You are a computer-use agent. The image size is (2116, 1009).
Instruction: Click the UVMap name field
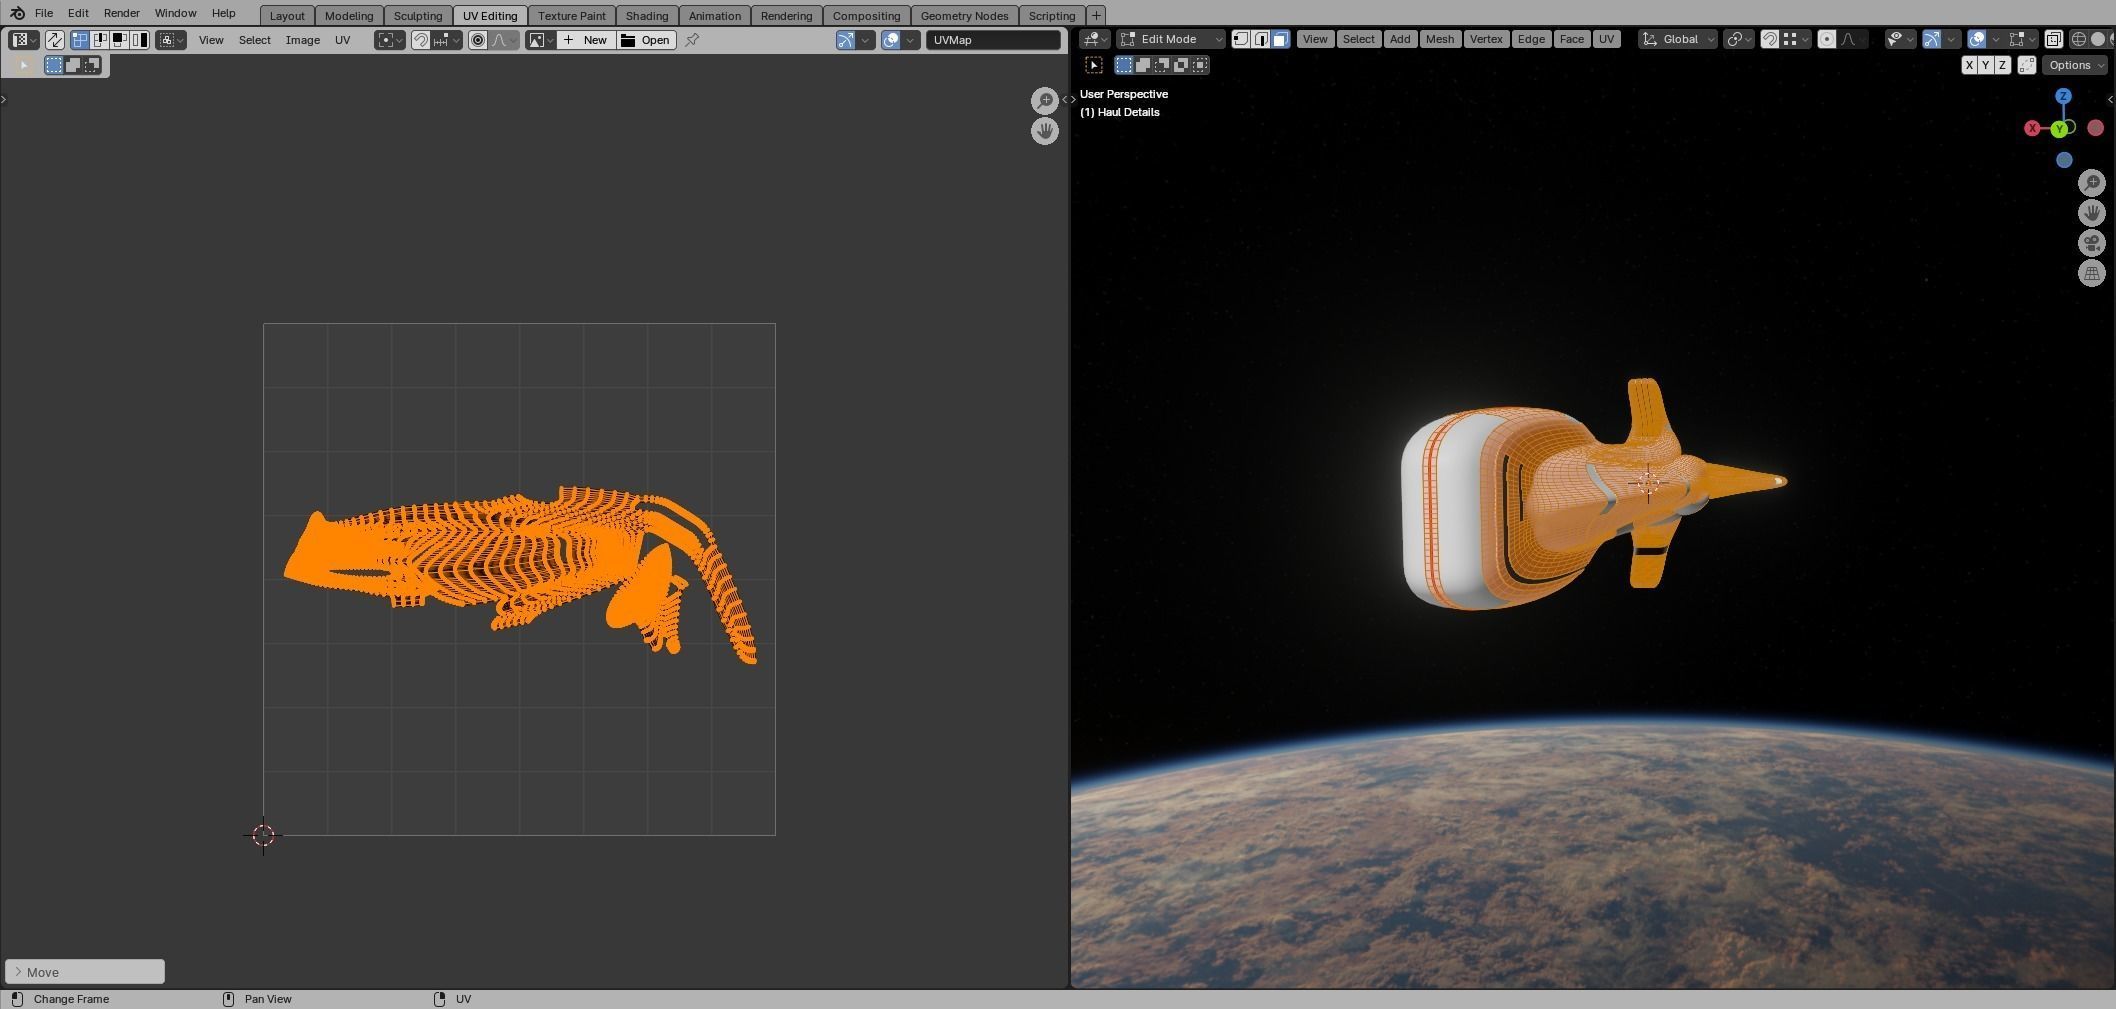click(993, 40)
